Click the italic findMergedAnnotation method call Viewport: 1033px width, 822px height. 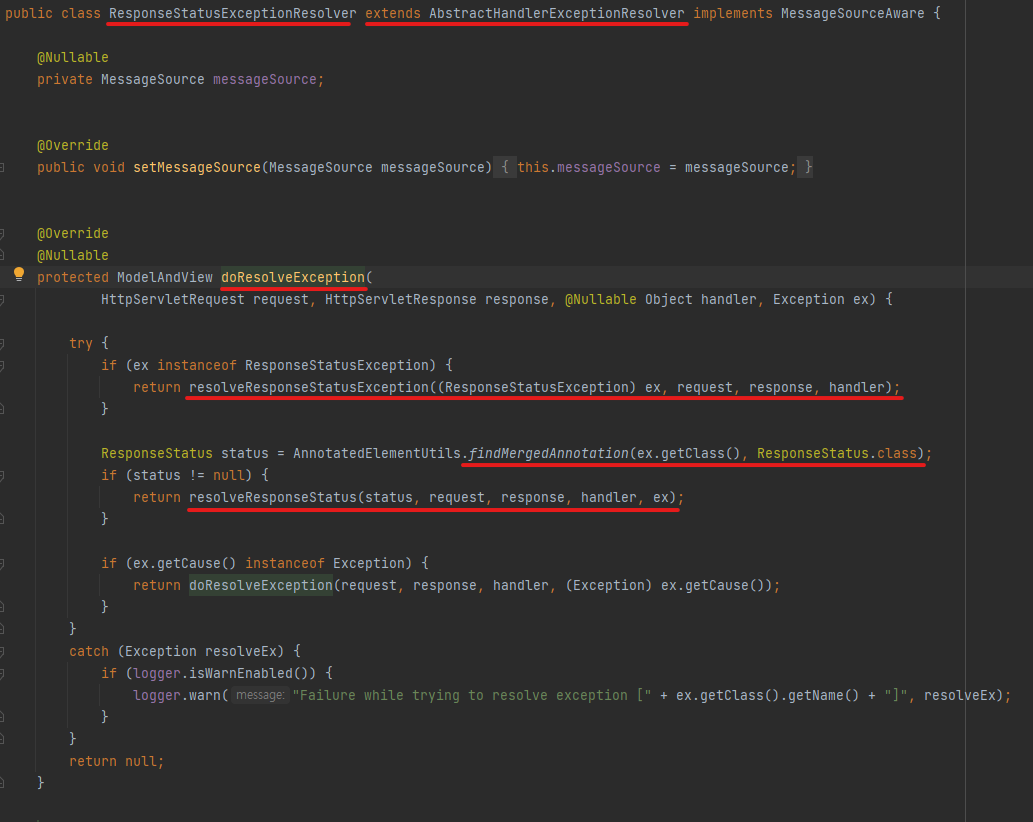coord(548,454)
